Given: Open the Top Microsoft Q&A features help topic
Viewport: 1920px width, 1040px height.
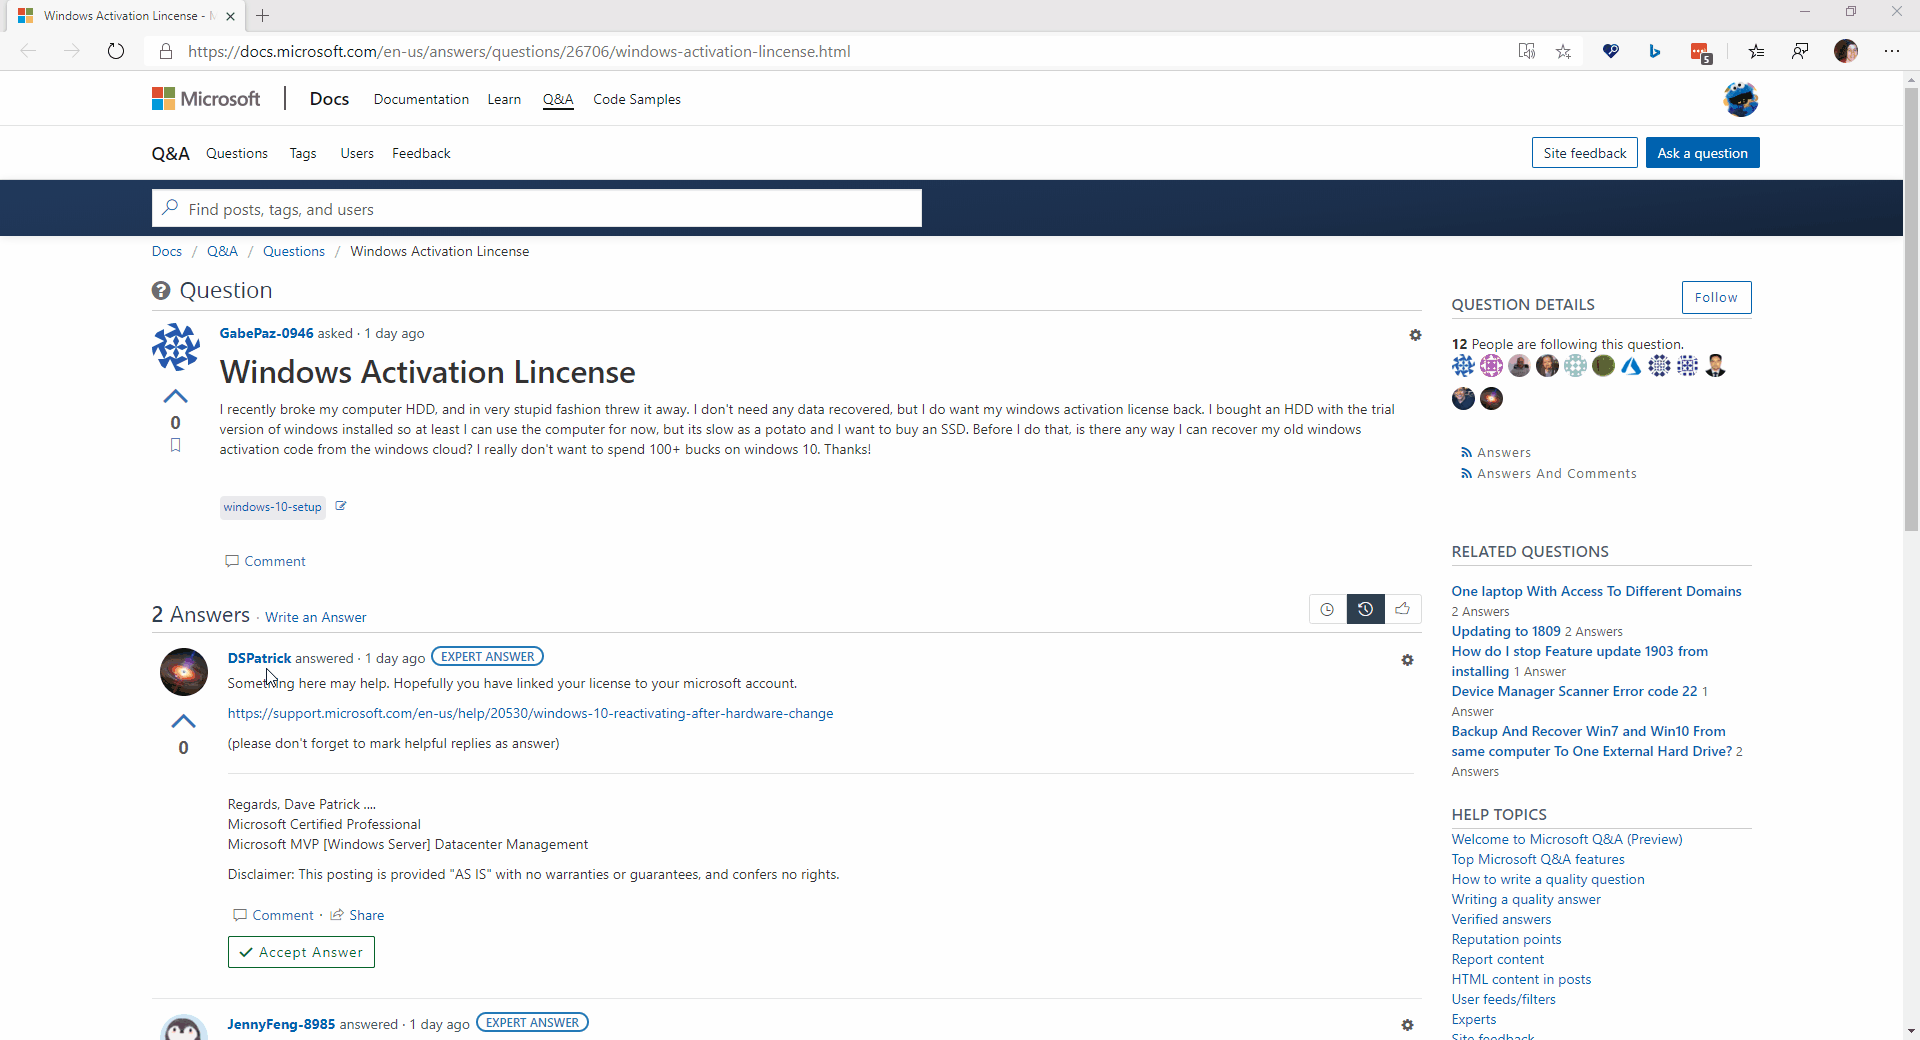Looking at the screenshot, I should click(x=1538, y=860).
